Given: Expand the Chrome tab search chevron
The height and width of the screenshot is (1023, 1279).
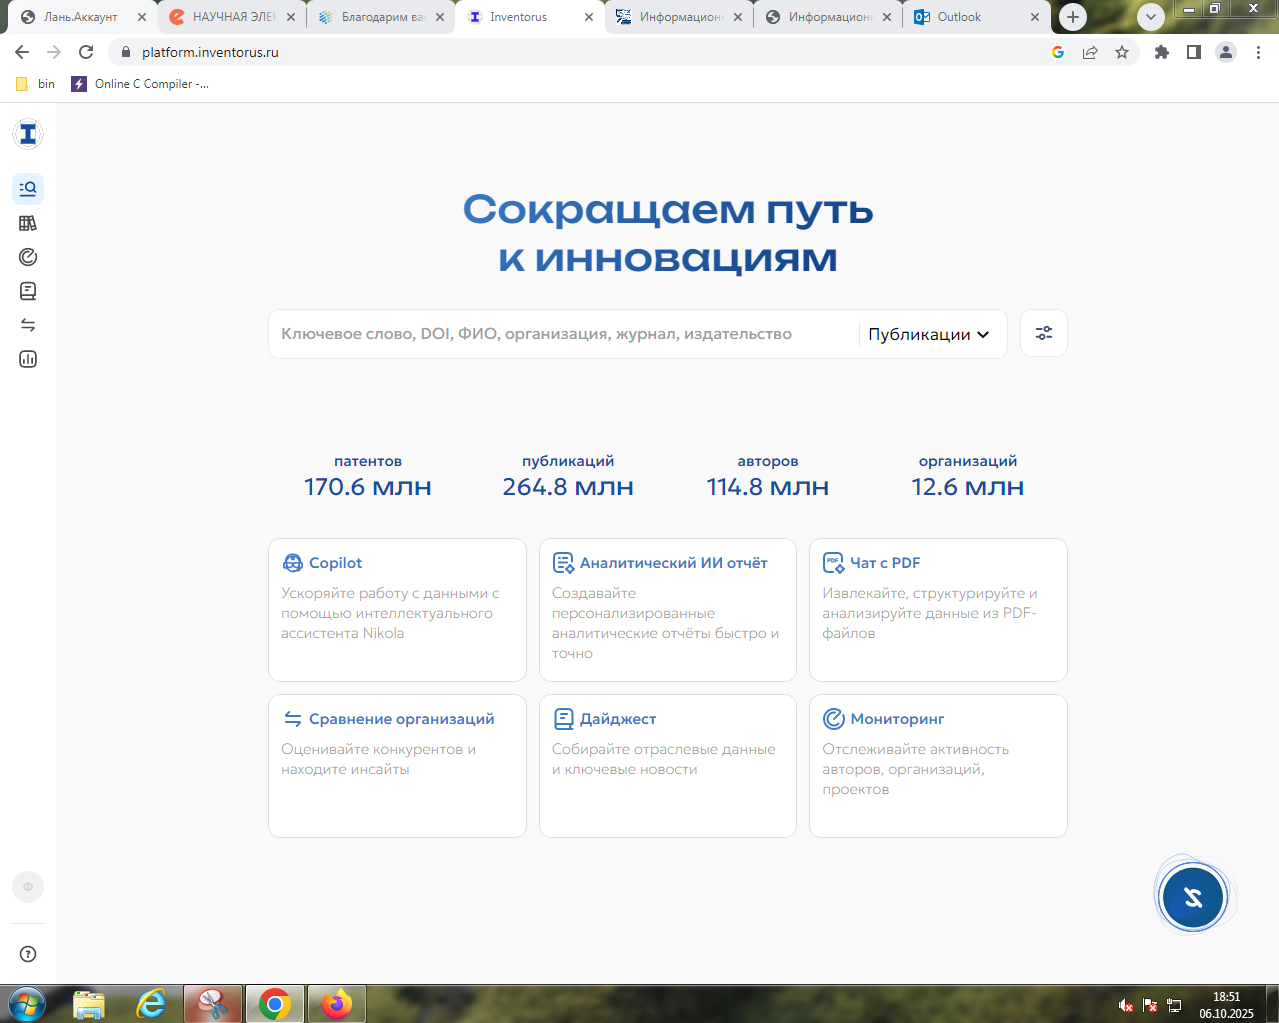Looking at the screenshot, I should pos(1151,17).
